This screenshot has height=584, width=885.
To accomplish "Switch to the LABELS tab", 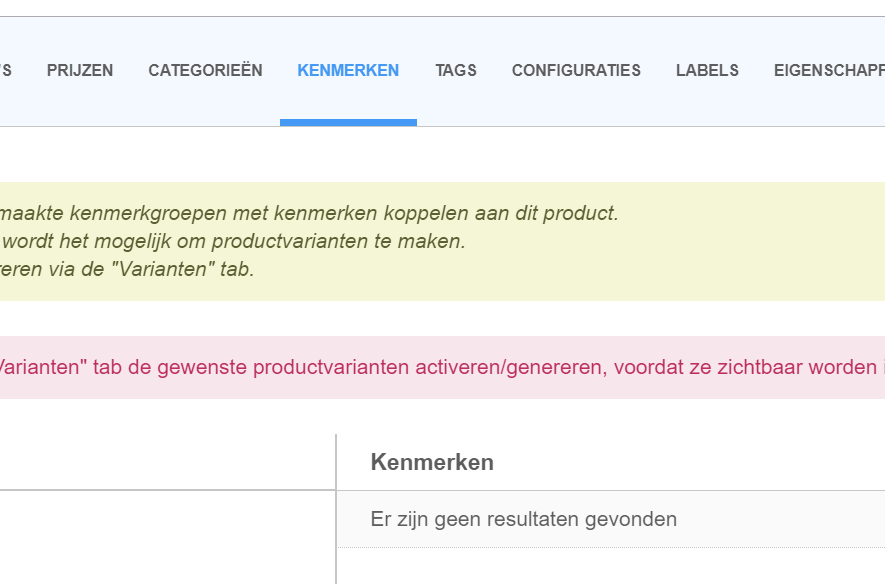I will coord(707,70).
